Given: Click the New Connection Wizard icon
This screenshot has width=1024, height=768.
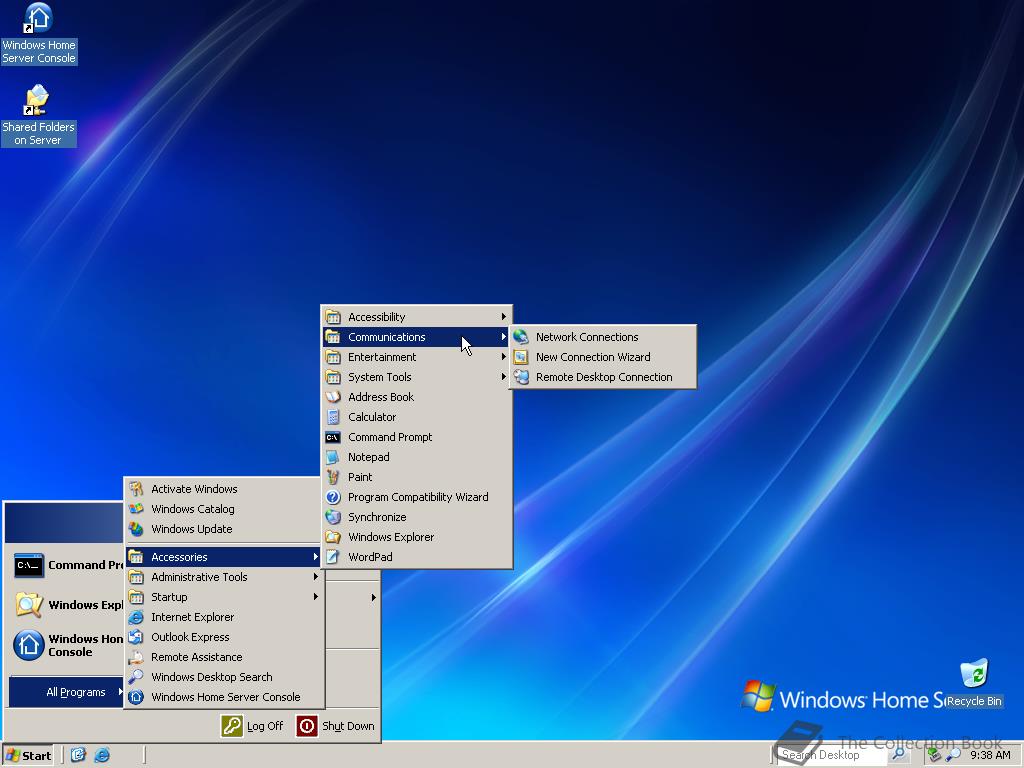Looking at the screenshot, I should click(521, 357).
